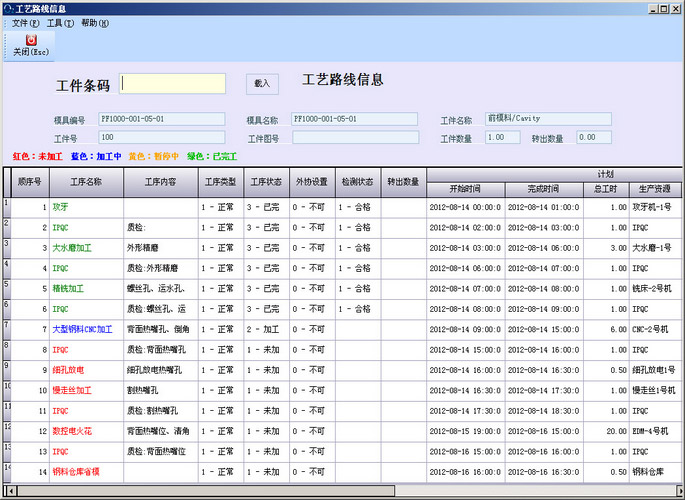
Task: Click the red 关闭(Esc) toolbar icon
Action: click(x=30, y=40)
